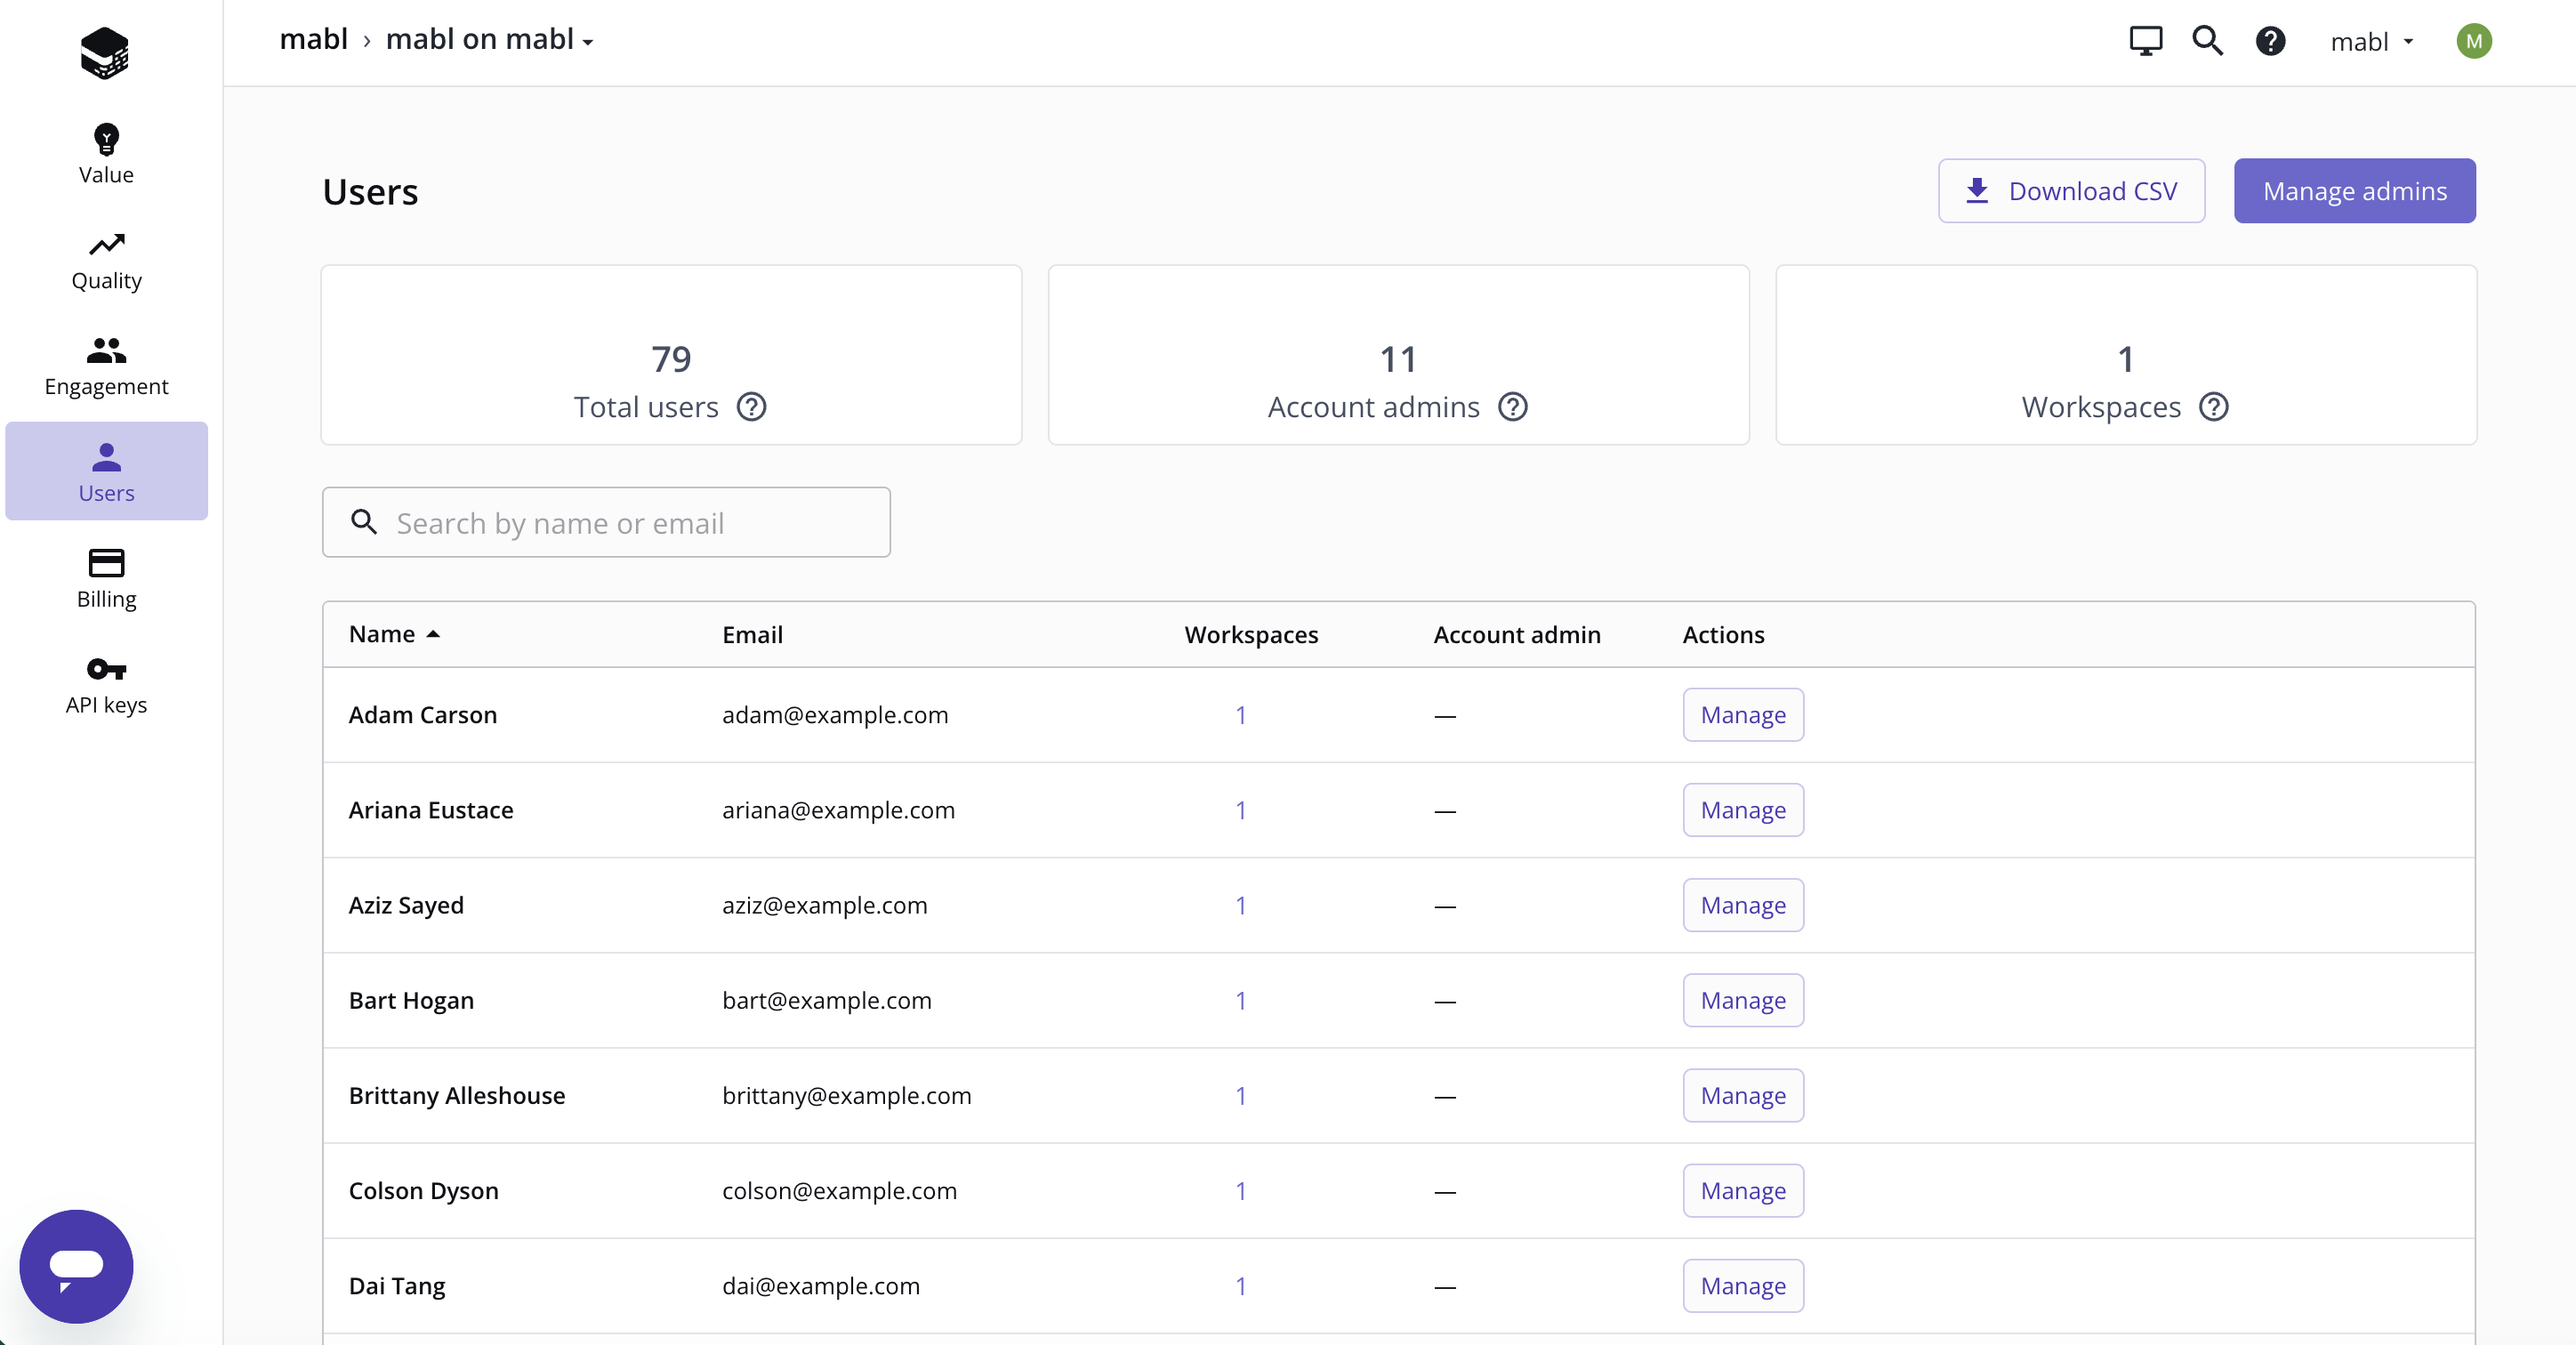Open Dai Tang's workspaces count link
2576x1345 pixels.
[1240, 1285]
